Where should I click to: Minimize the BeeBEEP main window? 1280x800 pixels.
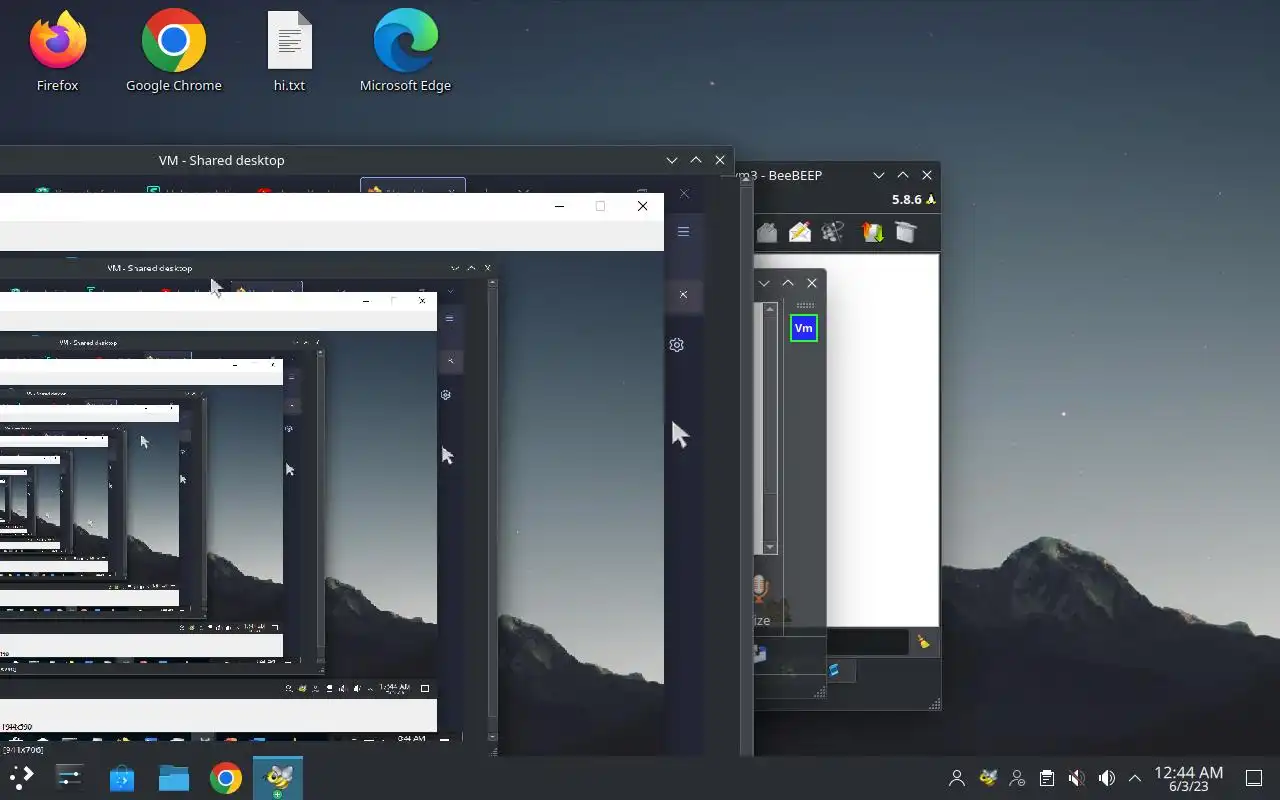pos(879,175)
